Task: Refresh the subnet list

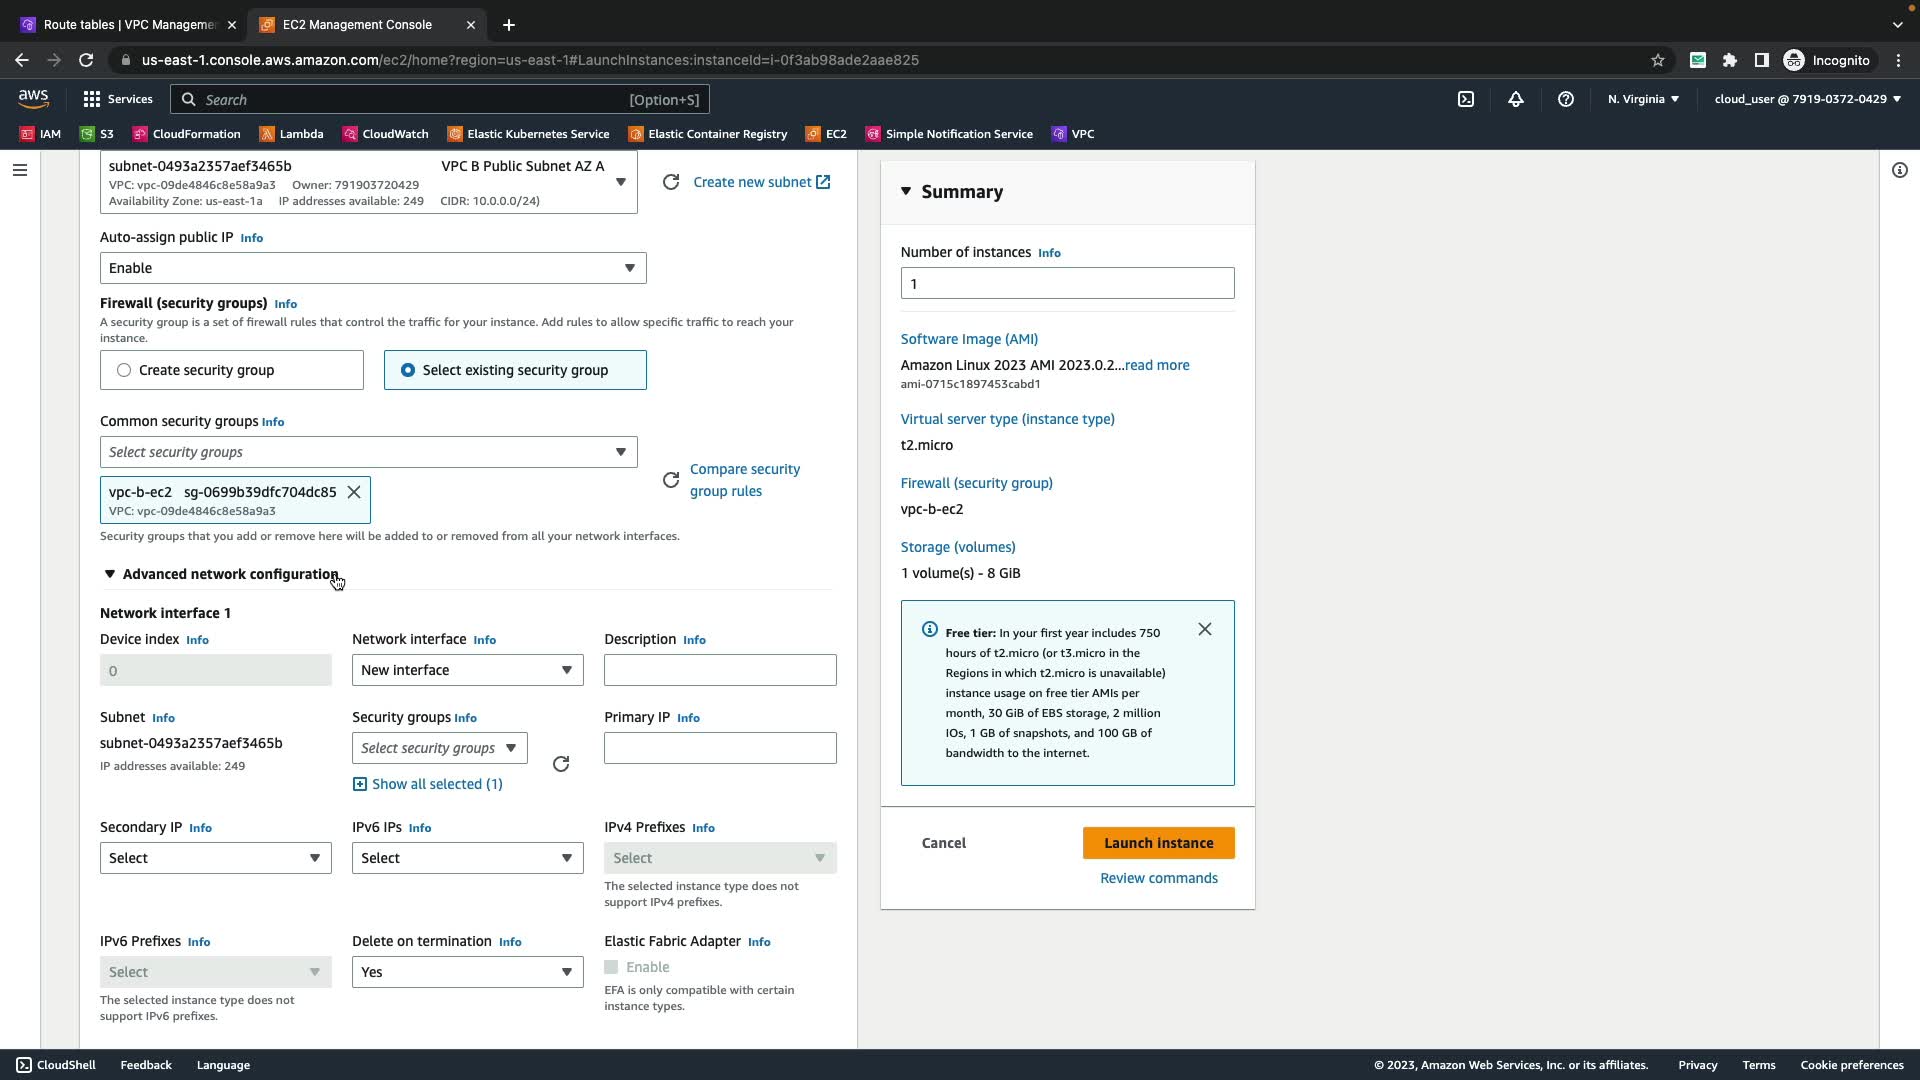Action: pyautogui.click(x=671, y=182)
